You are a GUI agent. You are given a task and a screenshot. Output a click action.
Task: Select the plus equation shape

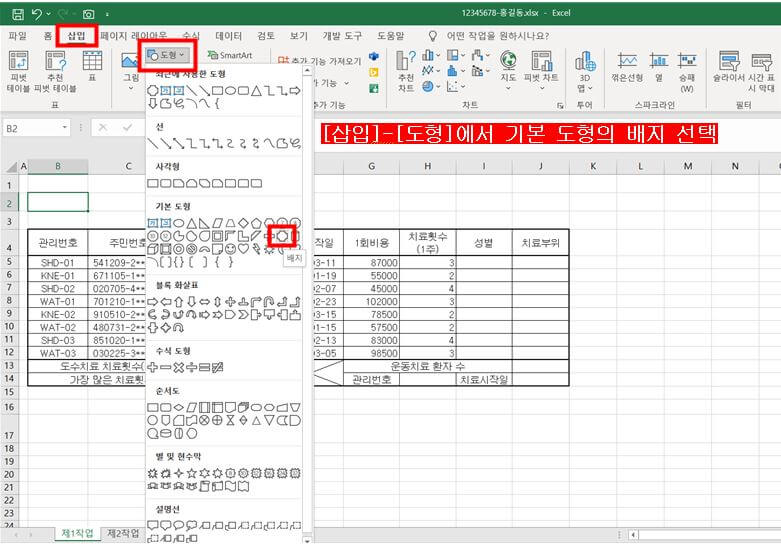coord(153,367)
